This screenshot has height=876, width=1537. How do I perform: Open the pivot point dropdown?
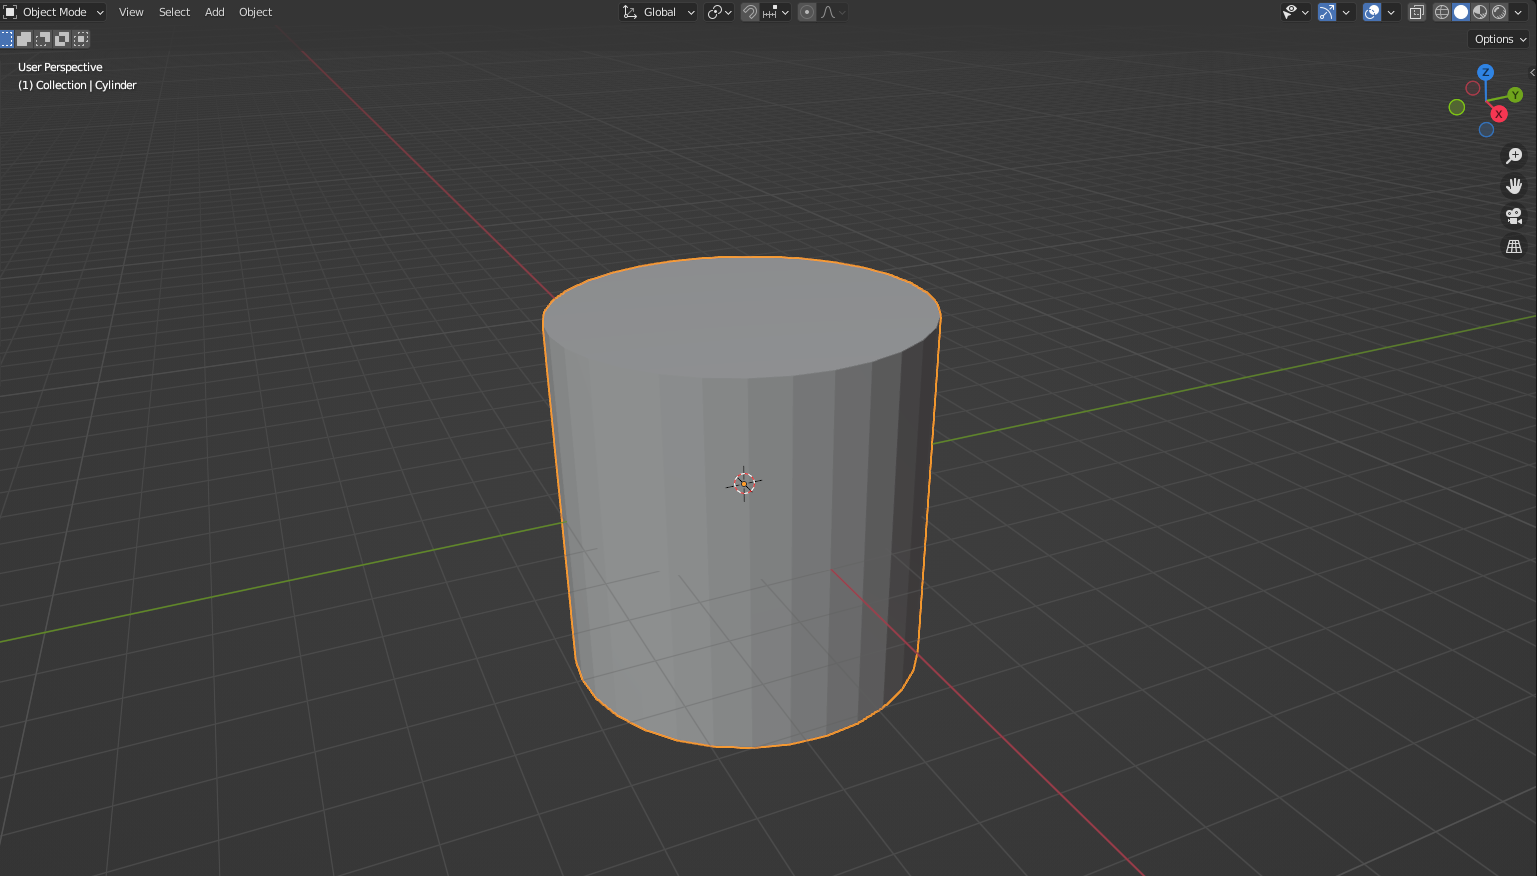coord(720,12)
